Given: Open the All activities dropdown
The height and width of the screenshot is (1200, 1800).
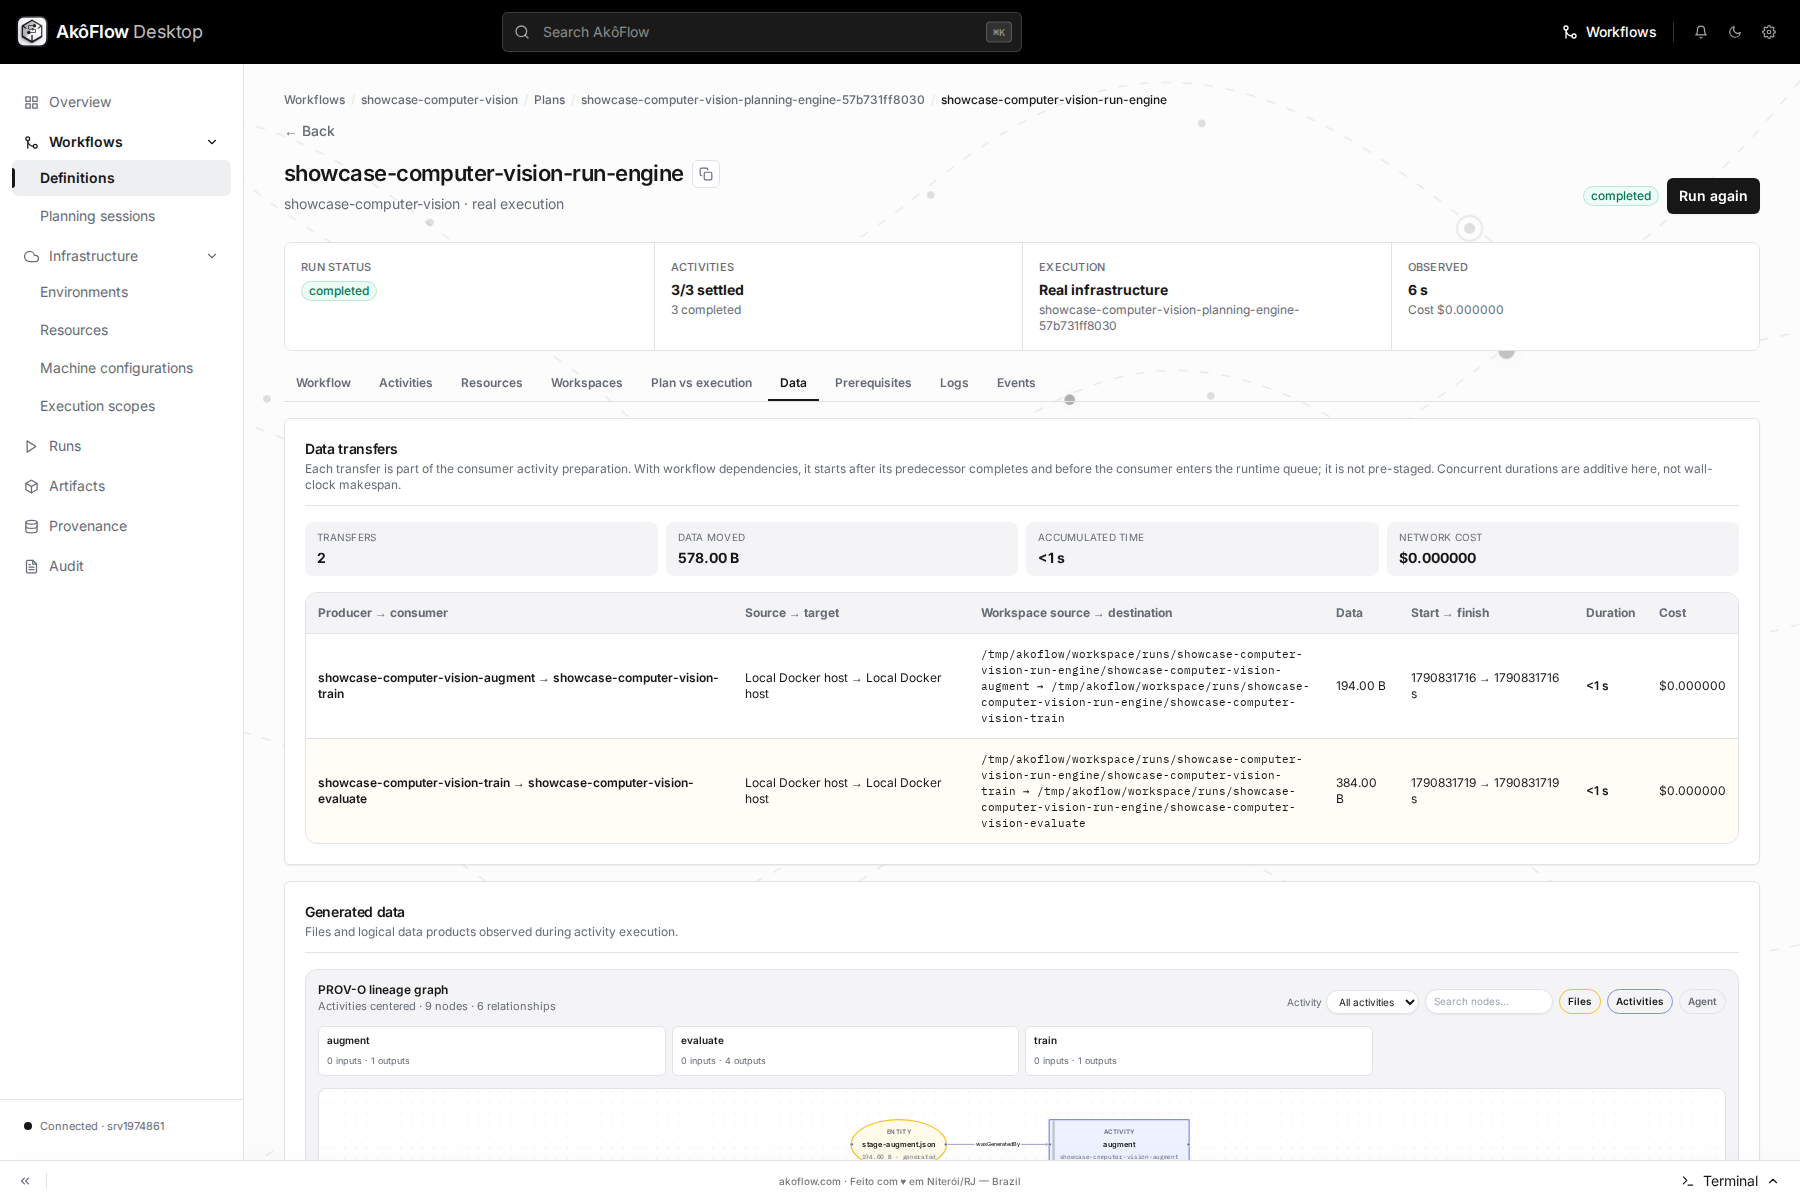Looking at the screenshot, I should coord(1373,1002).
